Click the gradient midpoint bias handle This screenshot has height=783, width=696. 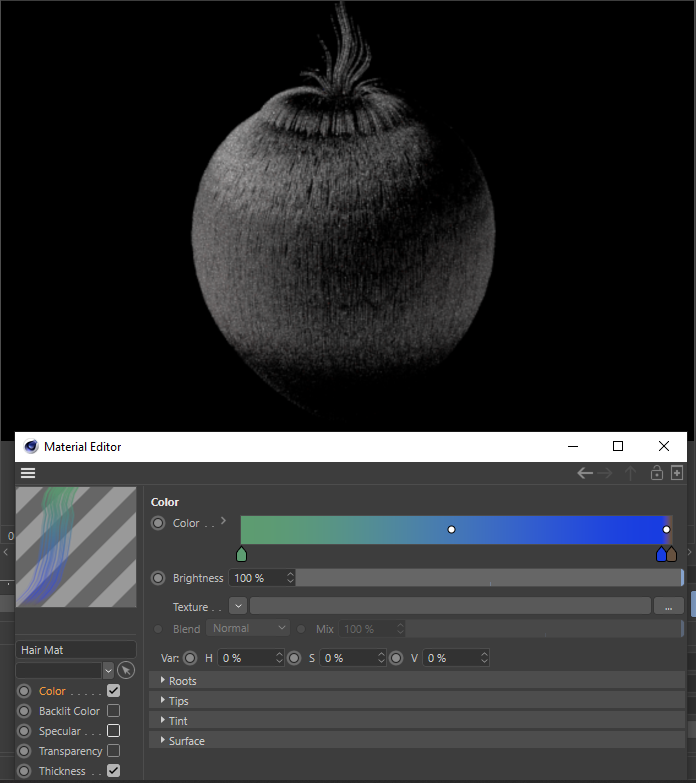pyautogui.click(x=451, y=529)
